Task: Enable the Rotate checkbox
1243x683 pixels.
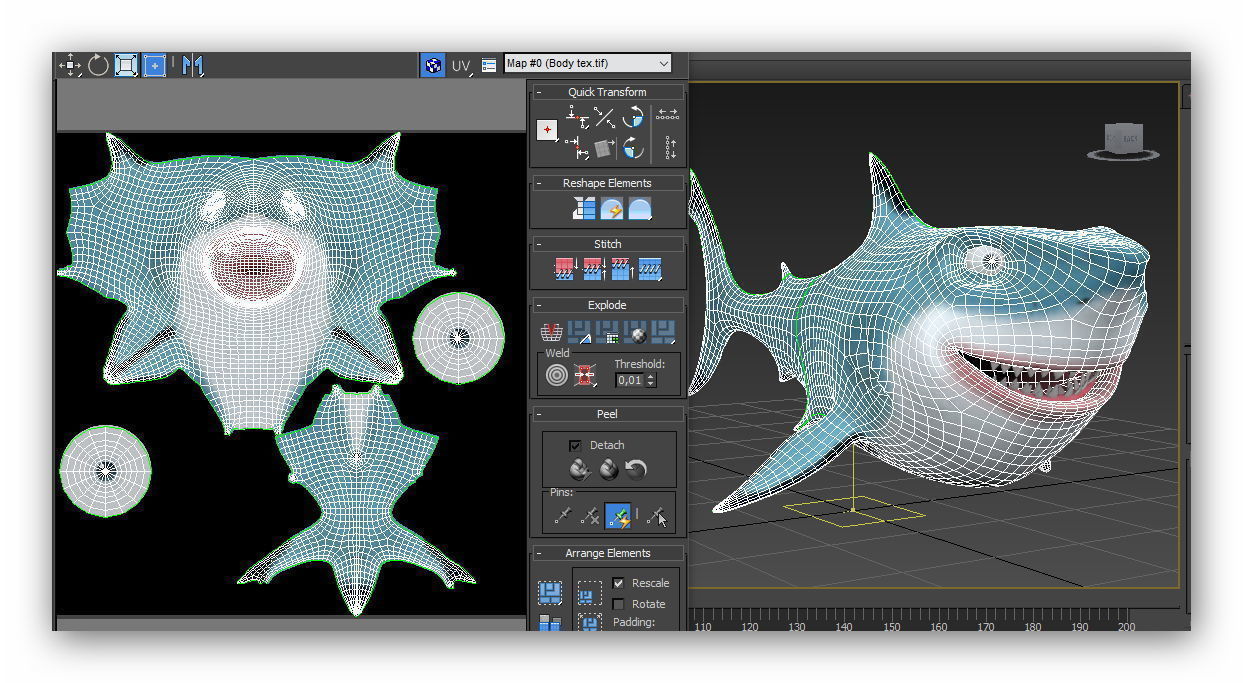Action: (x=618, y=604)
